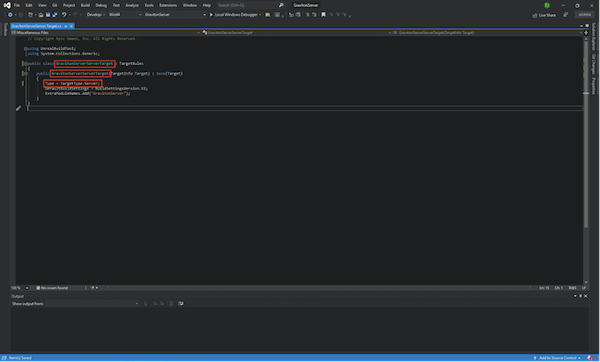Open the Properties side tab
600x362 pixels.
593,86
